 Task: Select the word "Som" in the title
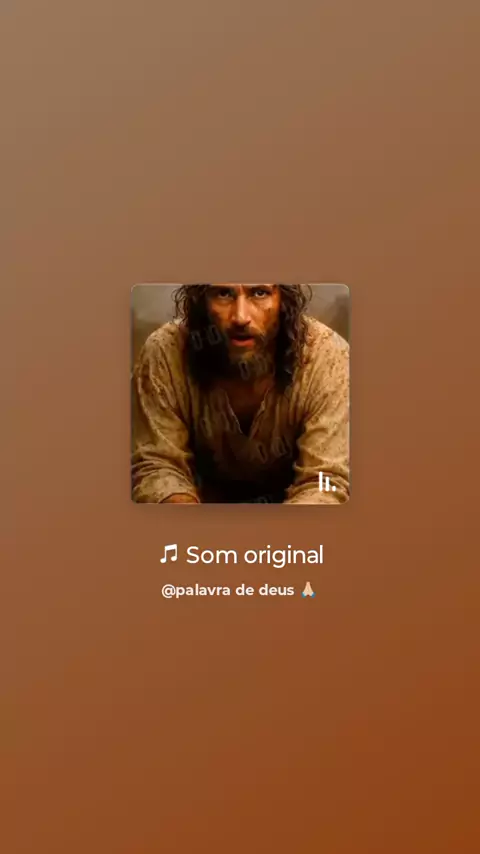[212, 555]
